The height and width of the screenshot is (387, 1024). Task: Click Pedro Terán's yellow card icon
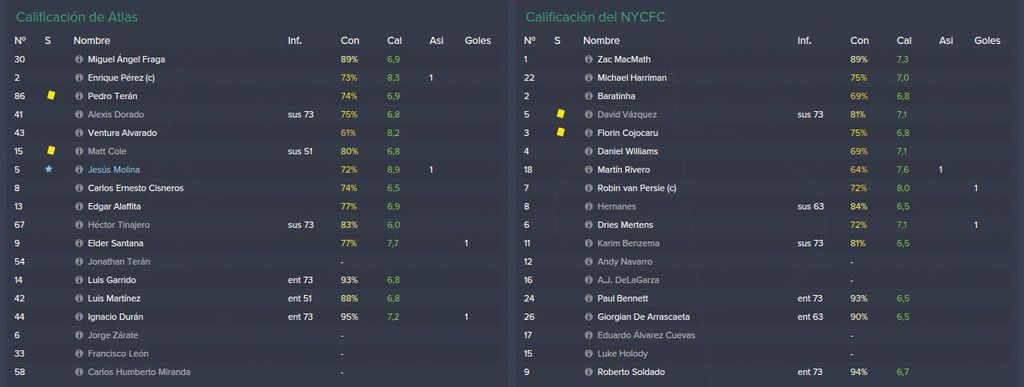pos(51,95)
